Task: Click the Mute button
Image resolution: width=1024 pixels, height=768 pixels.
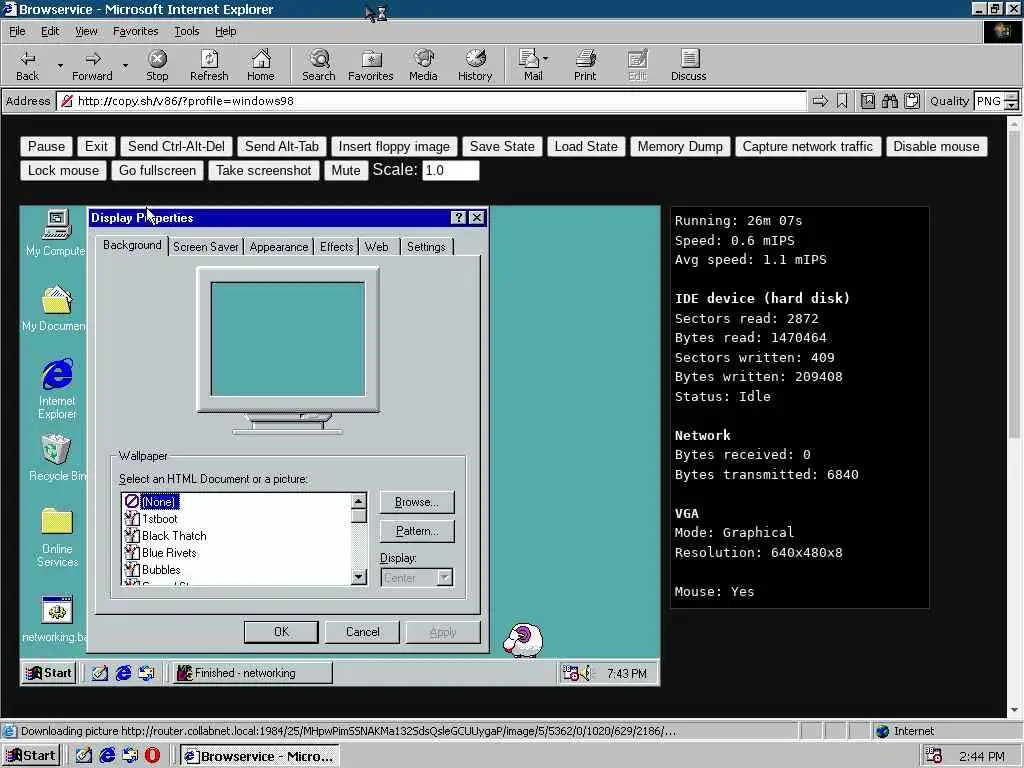Action: [345, 170]
